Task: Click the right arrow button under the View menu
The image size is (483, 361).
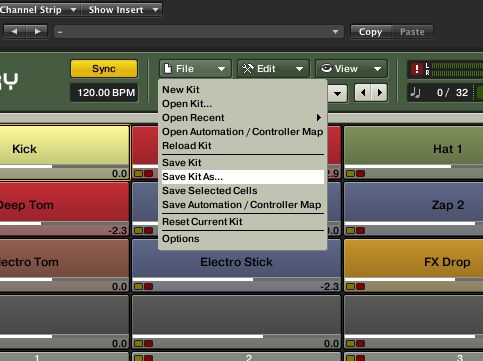Action: [x=379, y=92]
